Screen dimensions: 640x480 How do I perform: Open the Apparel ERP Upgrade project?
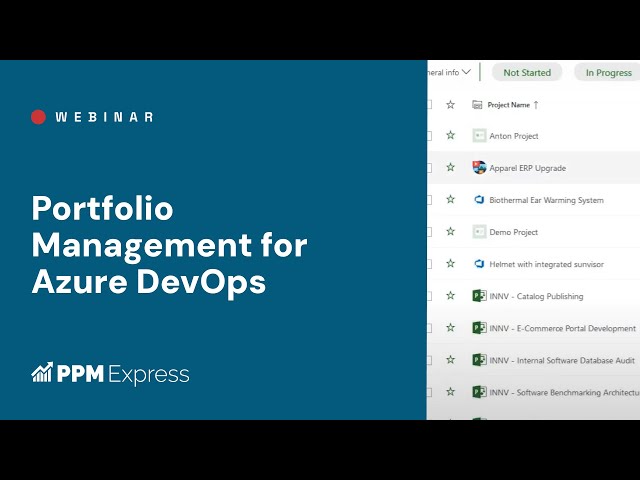click(527, 168)
